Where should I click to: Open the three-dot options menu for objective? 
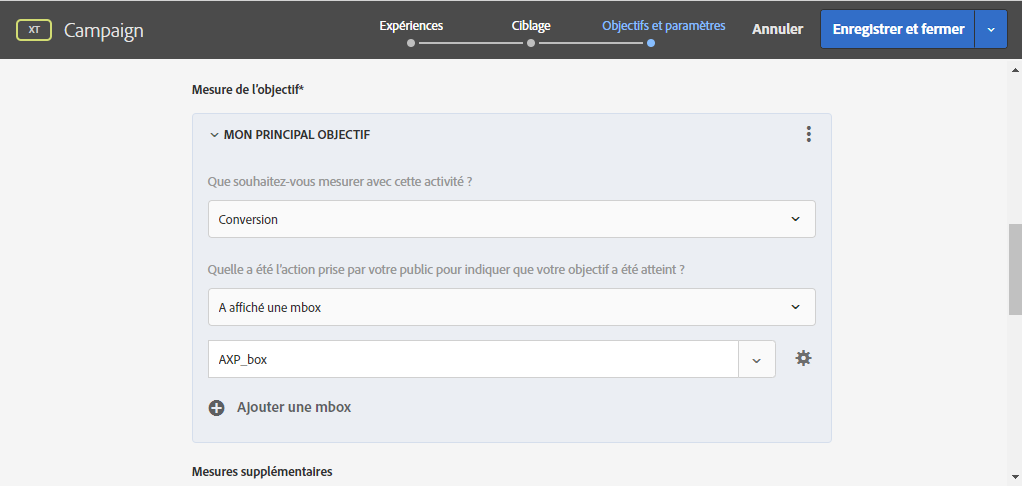[808, 134]
